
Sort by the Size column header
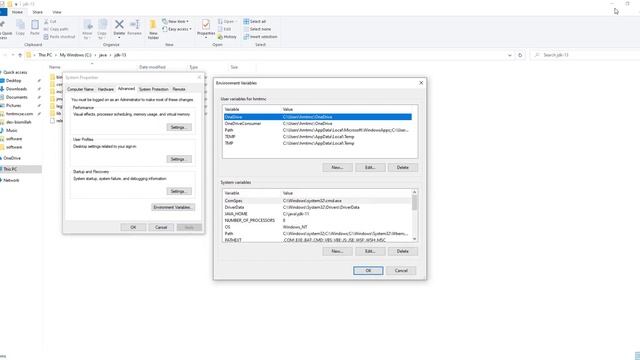(234, 67)
